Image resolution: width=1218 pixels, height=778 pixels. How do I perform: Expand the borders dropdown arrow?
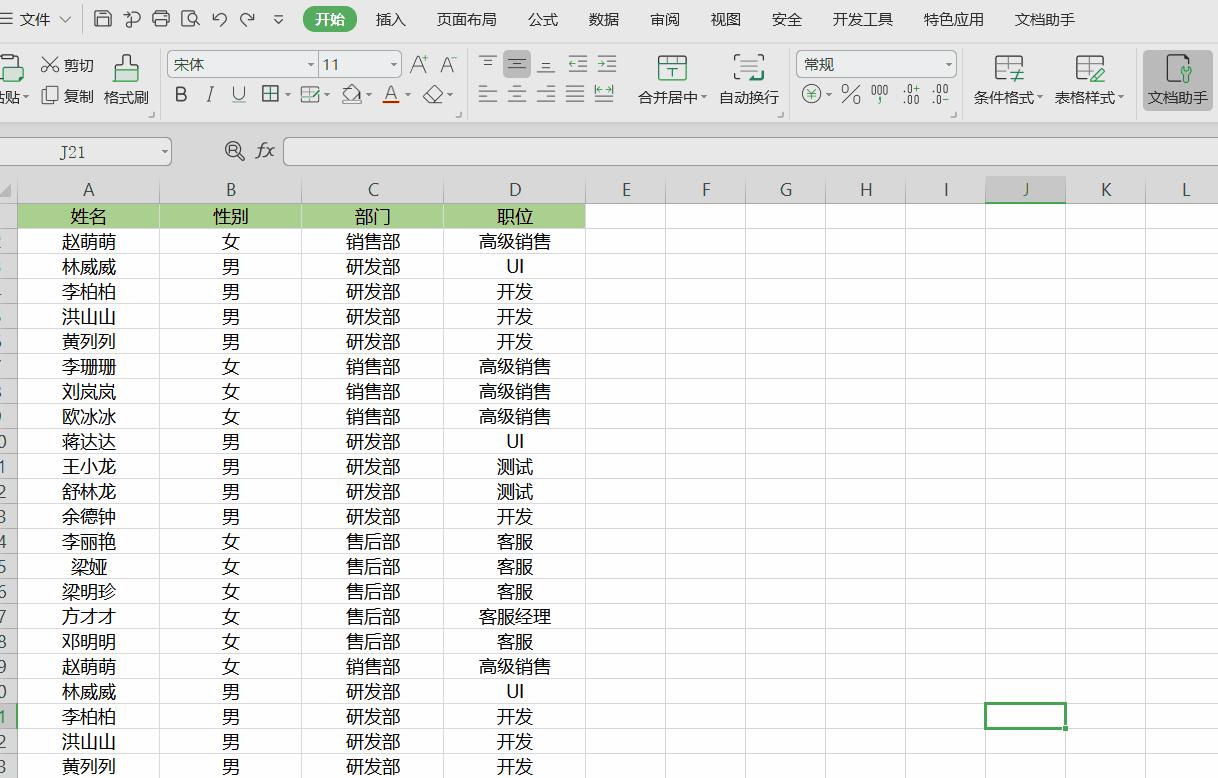click(288, 95)
